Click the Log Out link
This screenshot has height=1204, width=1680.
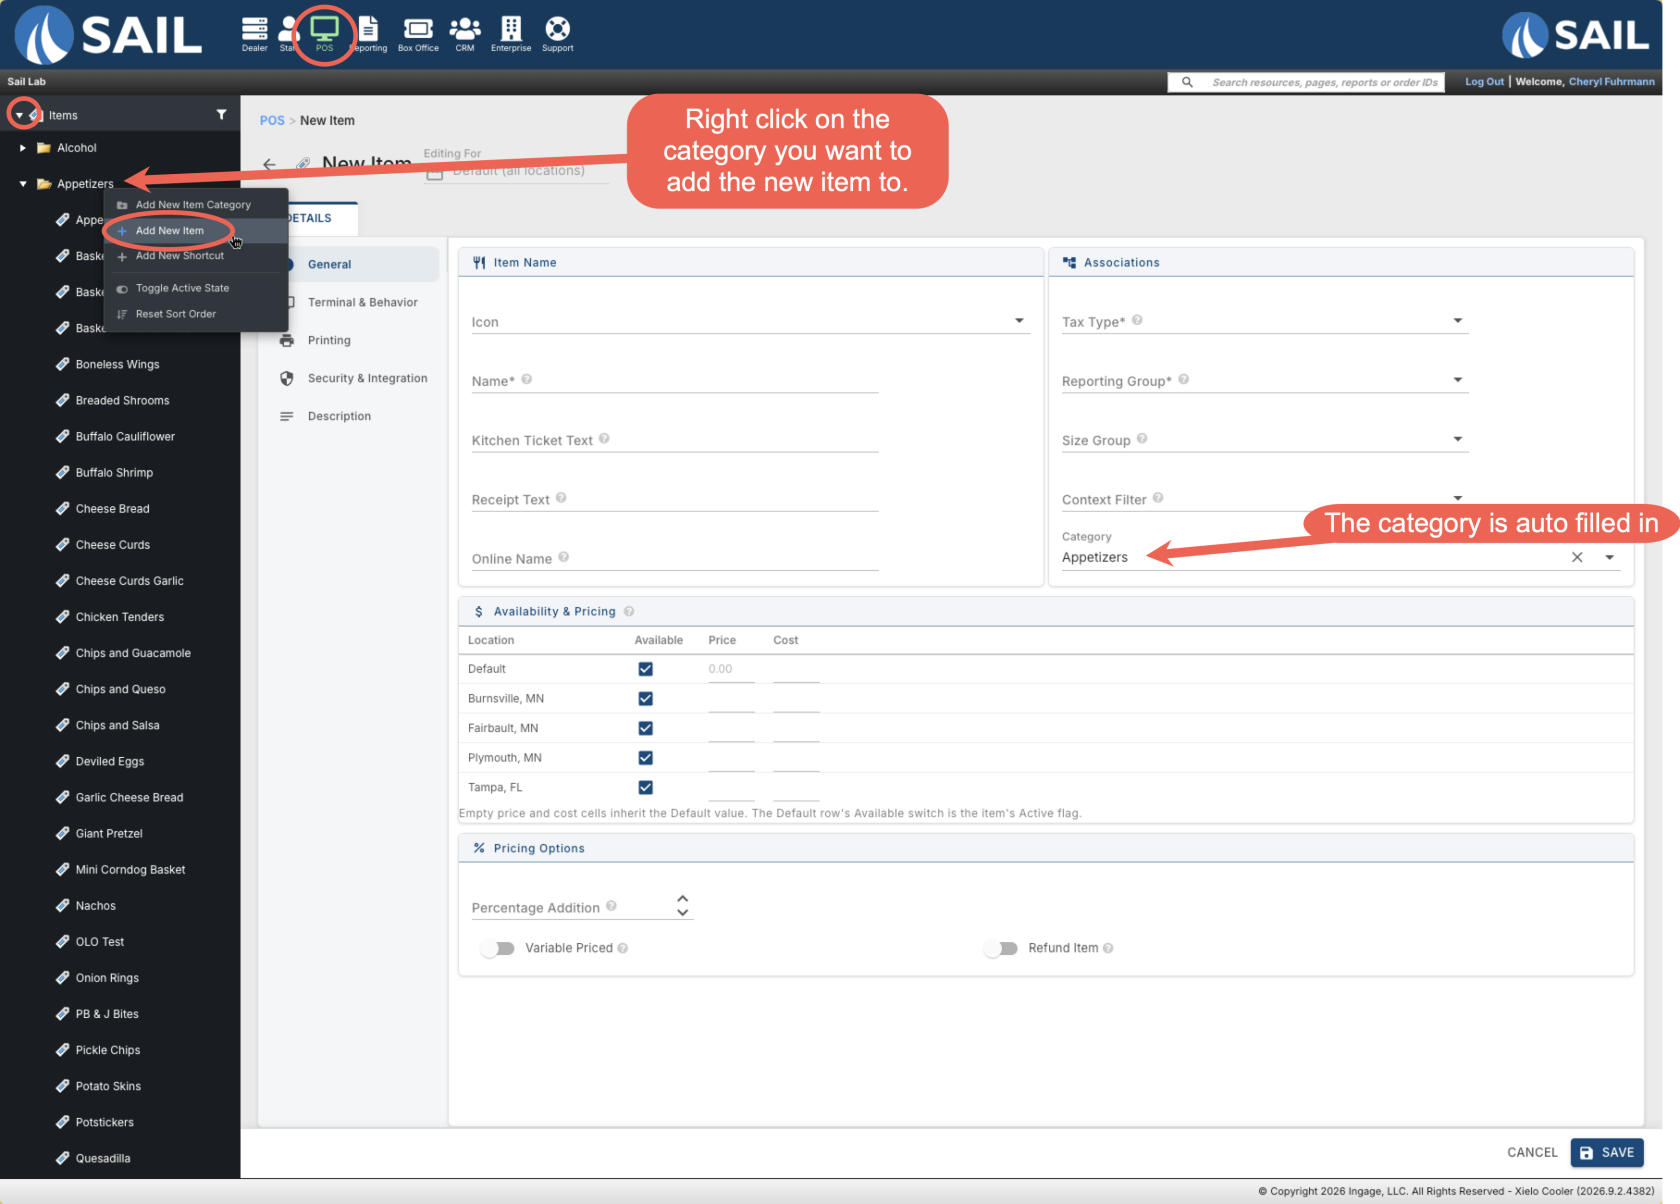tap(1484, 82)
